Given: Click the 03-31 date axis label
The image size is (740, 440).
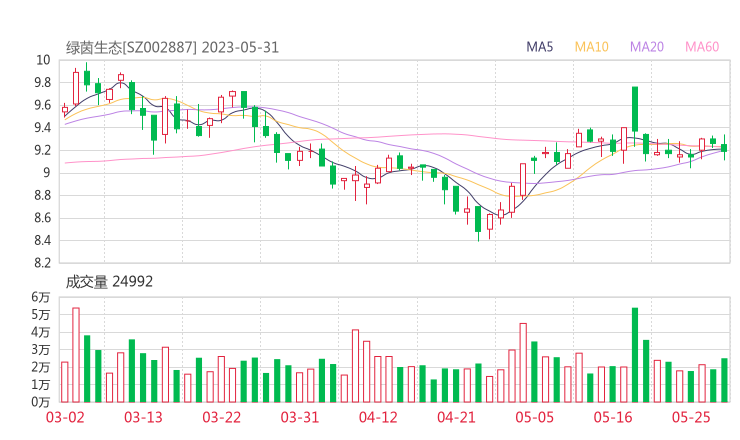Looking at the screenshot, I should coord(300,417).
